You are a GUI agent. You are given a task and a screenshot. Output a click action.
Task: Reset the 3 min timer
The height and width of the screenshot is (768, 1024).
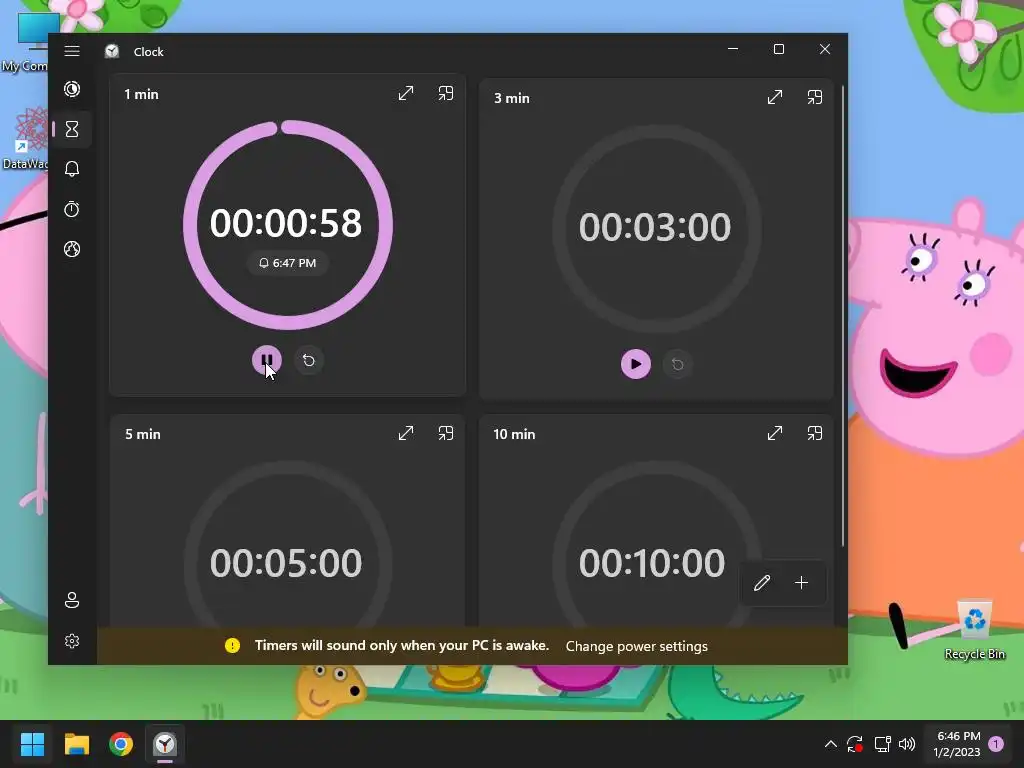coord(678,364)
